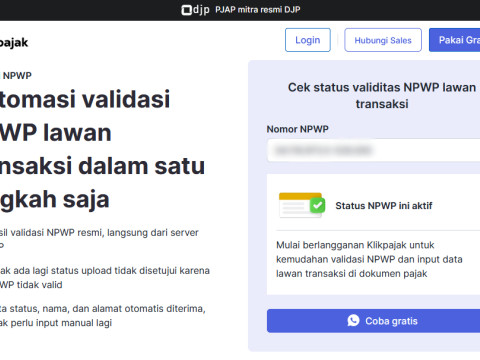Click the DJP logo in top banner

195,10
